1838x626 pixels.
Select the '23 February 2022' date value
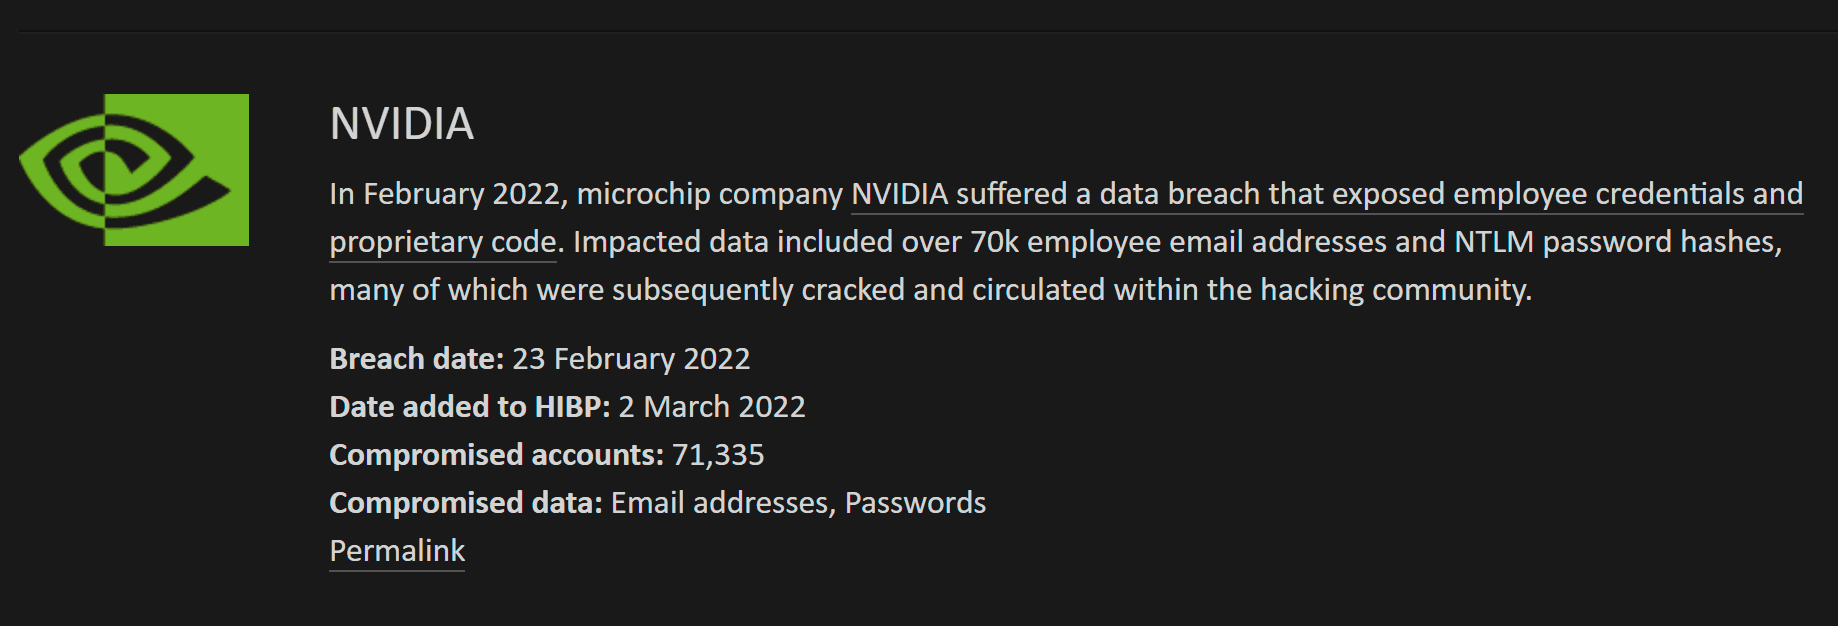[x=631, y=358]
